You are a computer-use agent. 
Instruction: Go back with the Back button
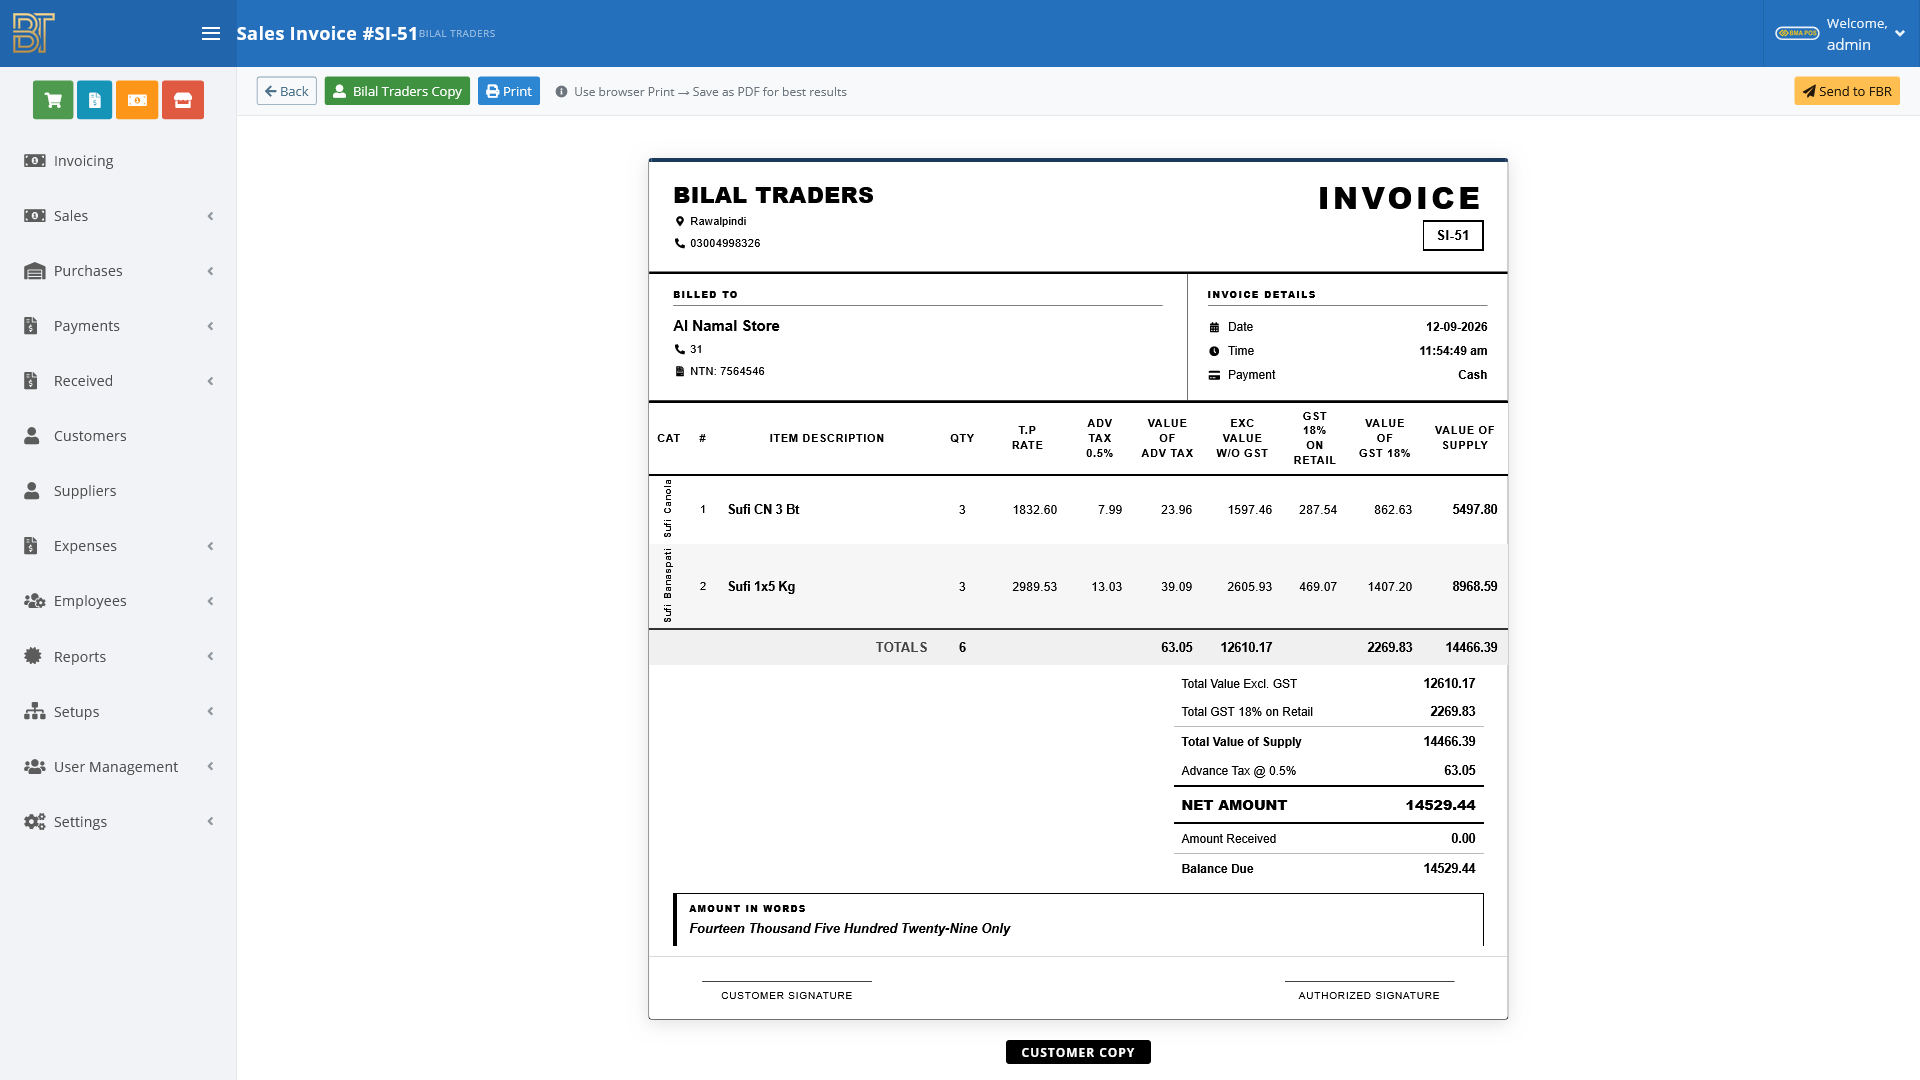287,91
